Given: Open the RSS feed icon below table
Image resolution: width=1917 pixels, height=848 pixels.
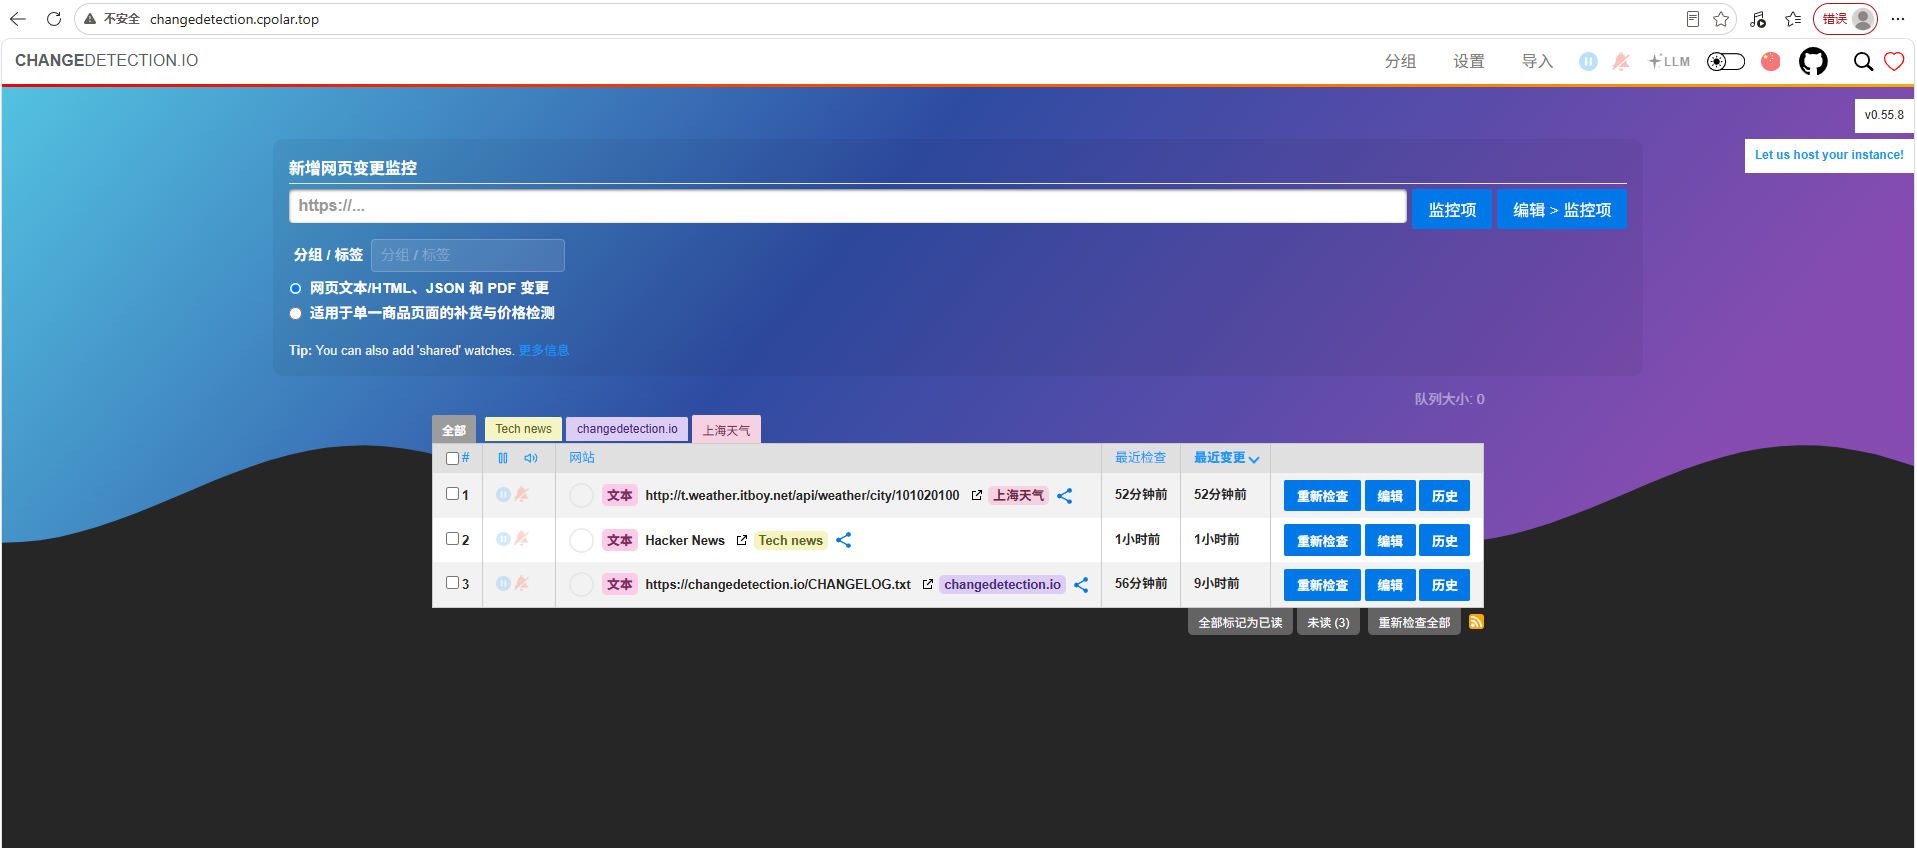Looking at the screenshot, I should 1476,622.
